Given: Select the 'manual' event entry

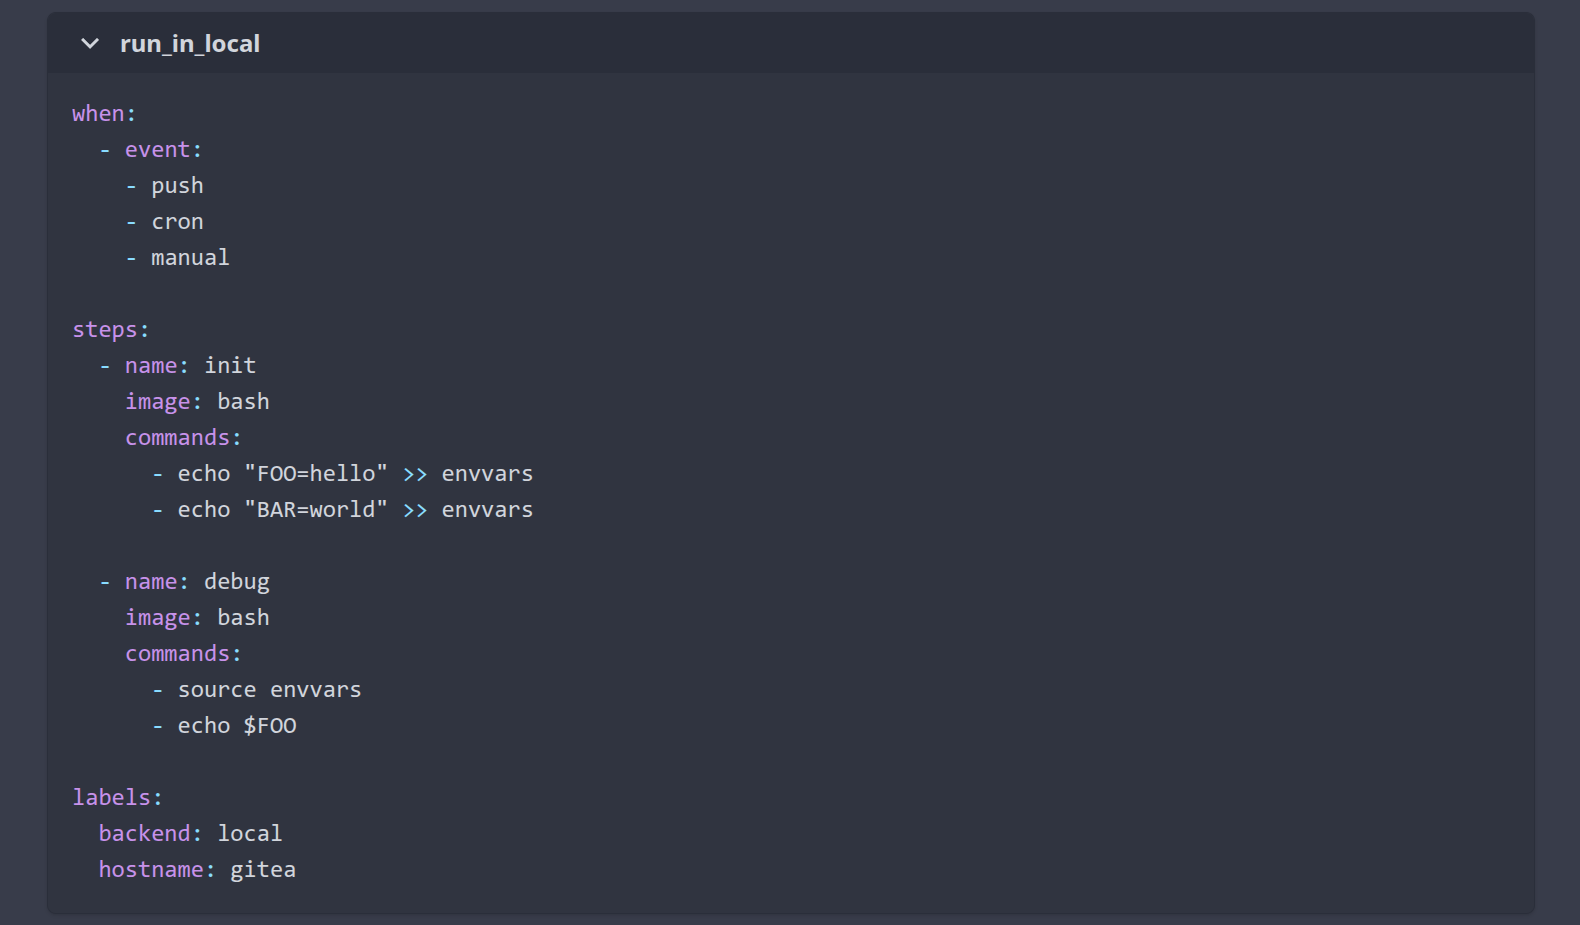Looking at the screenshot, I should coord(190,258).
